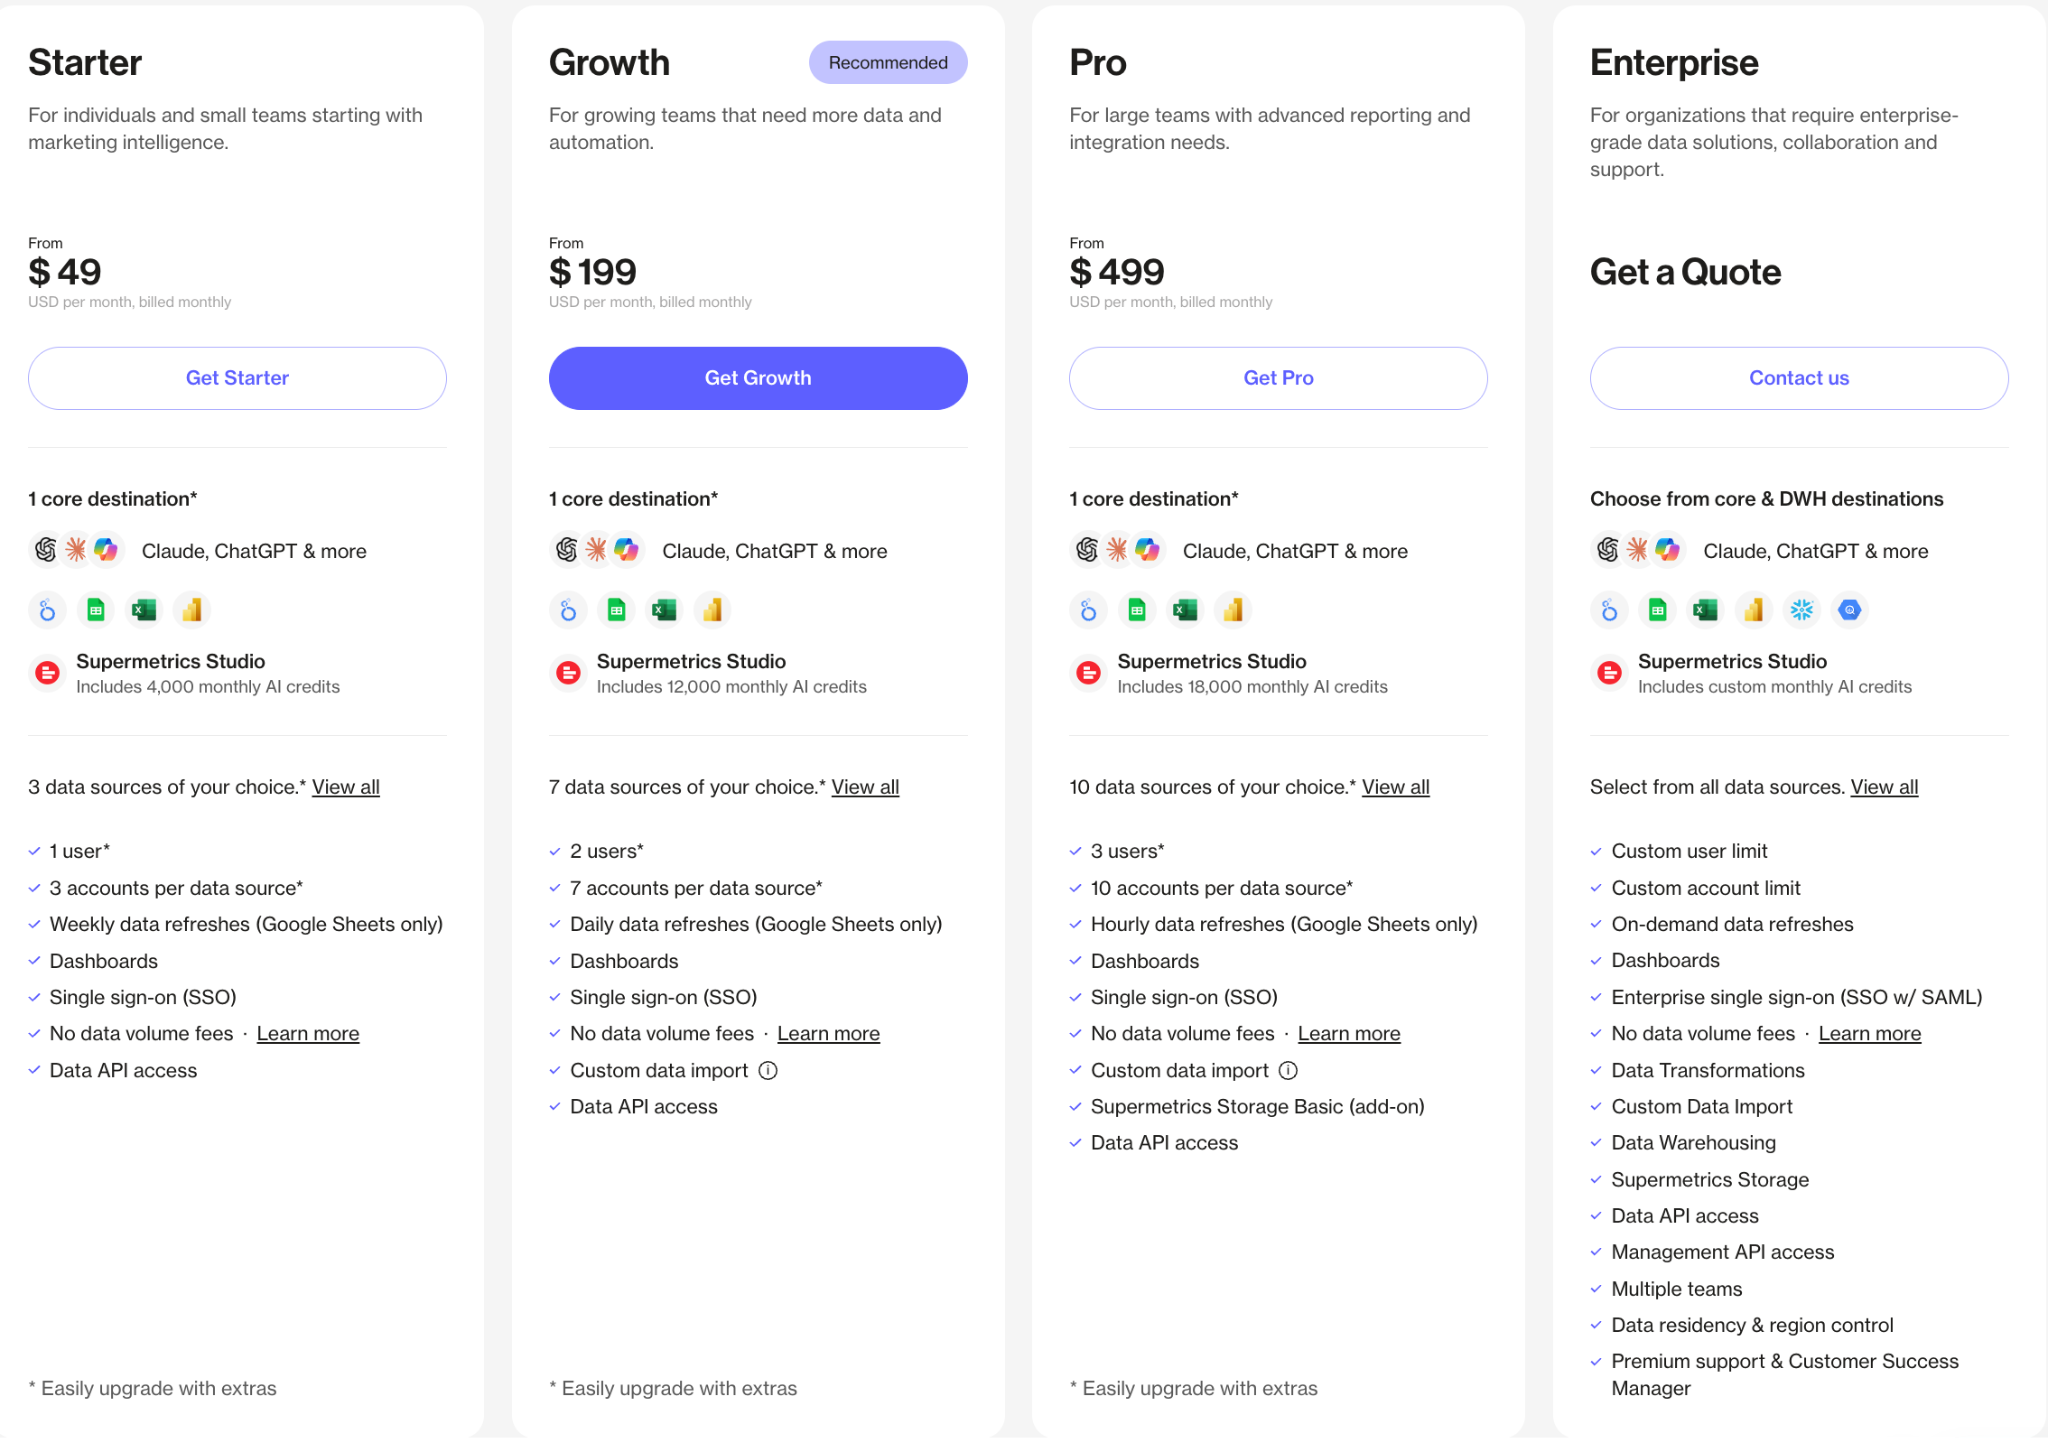Click the BigQuery icon in Enterprise destinations
2048x1438 pixels.
pyautogui.click(x=1850, y=609)
